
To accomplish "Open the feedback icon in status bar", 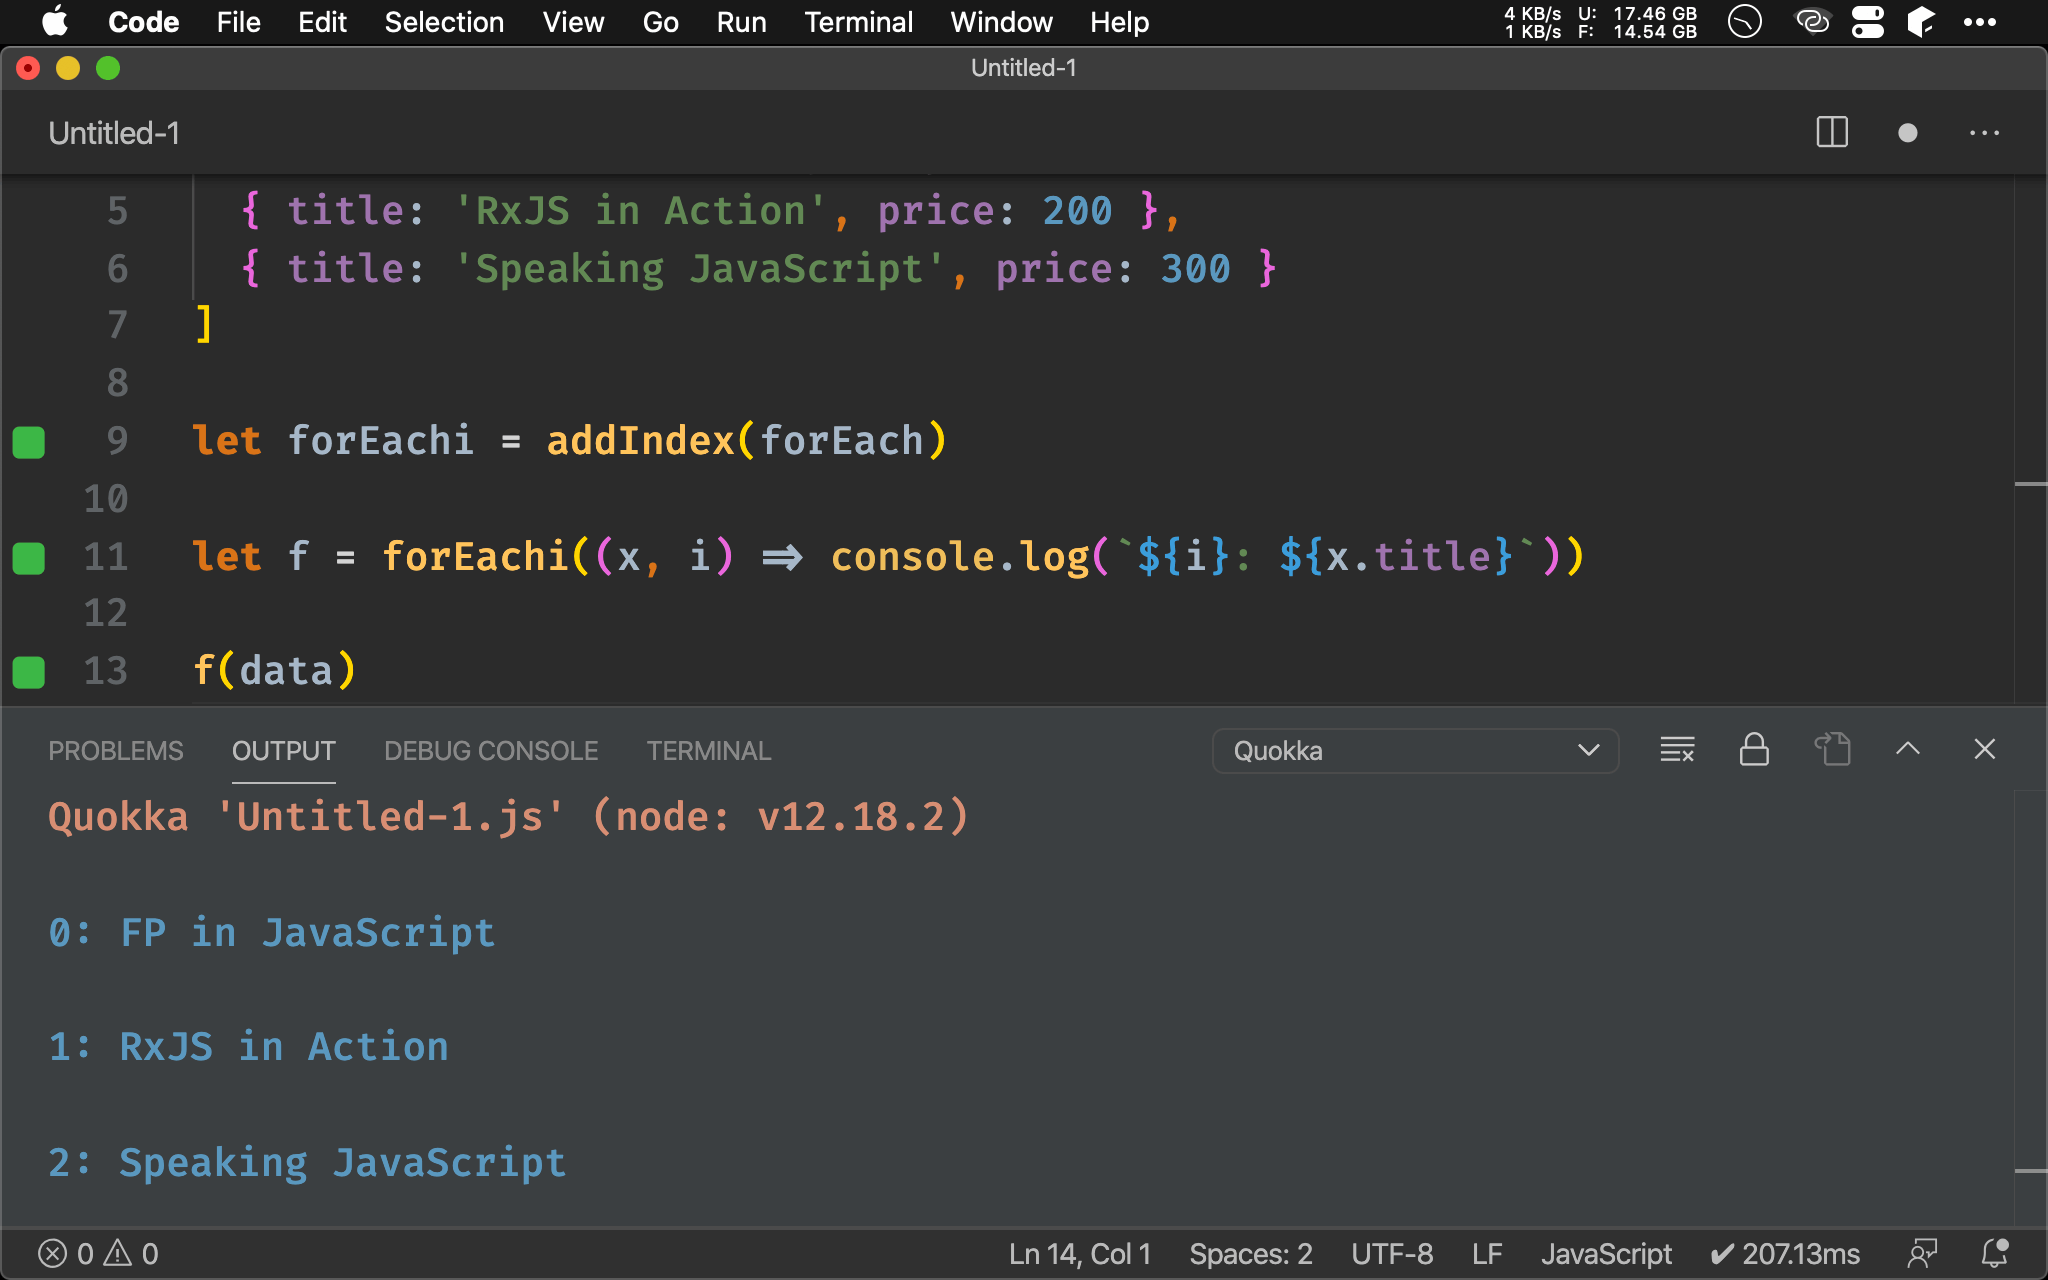I will [1922, 1254].
